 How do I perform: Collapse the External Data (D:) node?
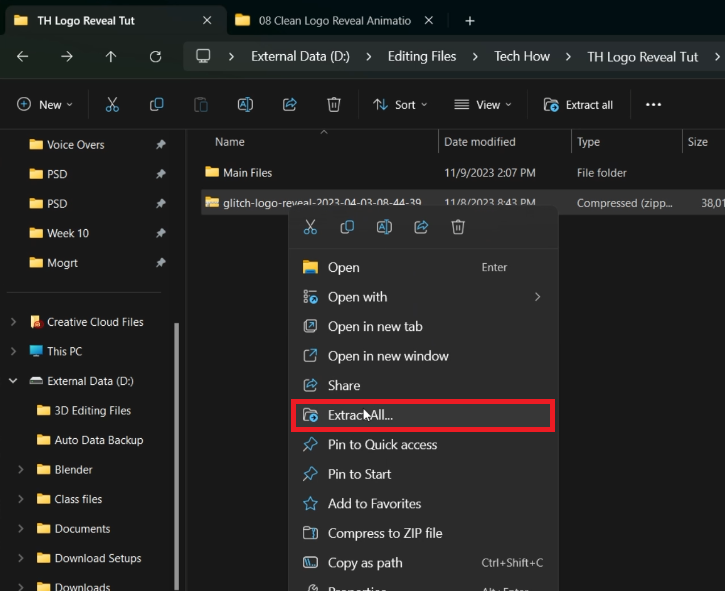[13, 381]
